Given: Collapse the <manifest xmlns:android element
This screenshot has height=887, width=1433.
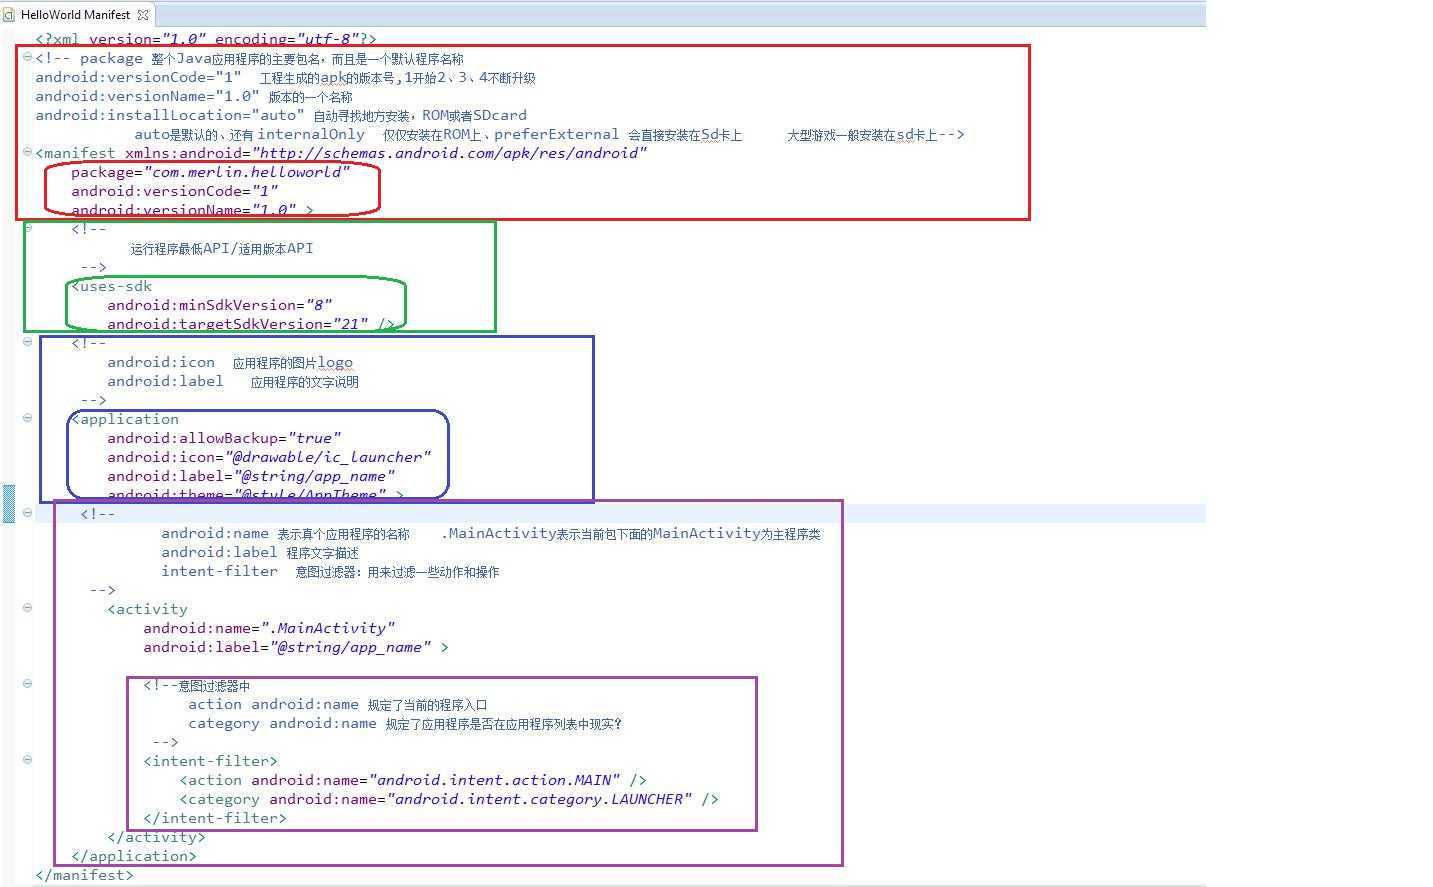Looking at the screenshot, I should pos(28,152).
